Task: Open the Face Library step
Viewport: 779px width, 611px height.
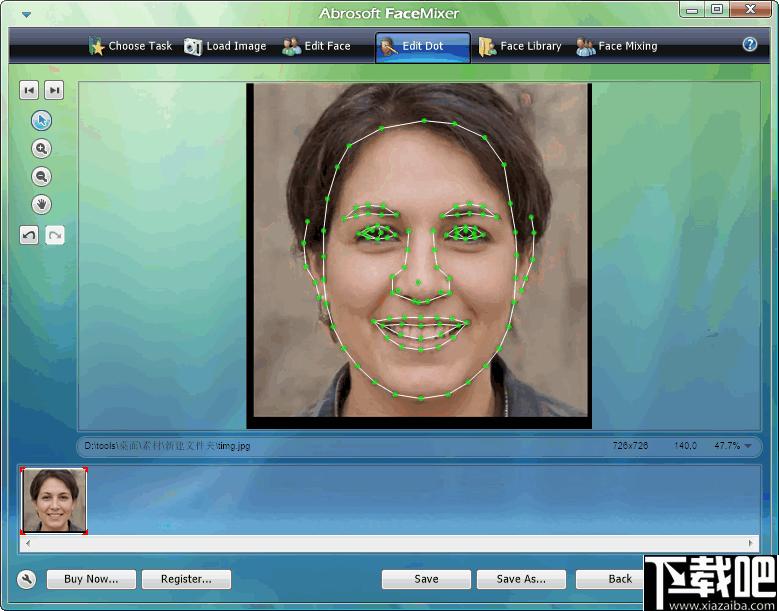Action: tap(520, 46)
